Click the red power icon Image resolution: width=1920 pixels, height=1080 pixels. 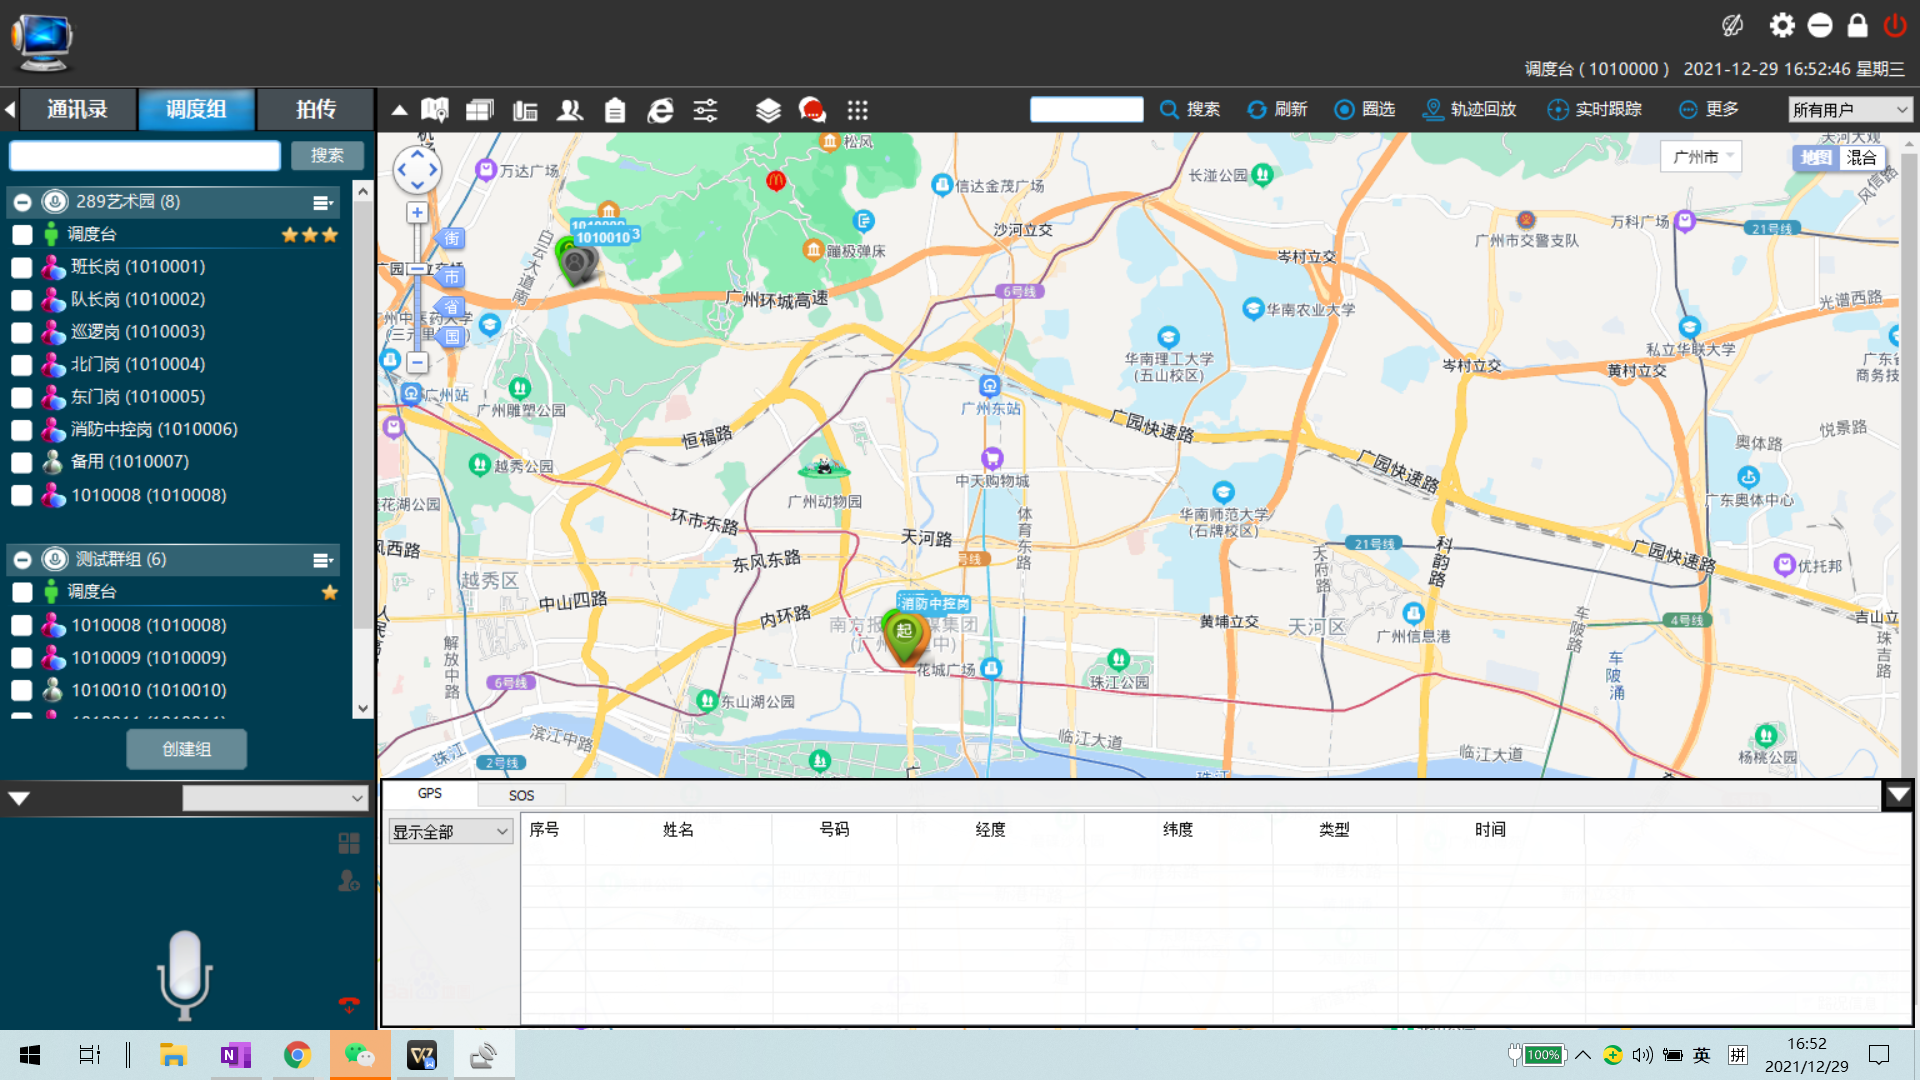(1894, 26)
